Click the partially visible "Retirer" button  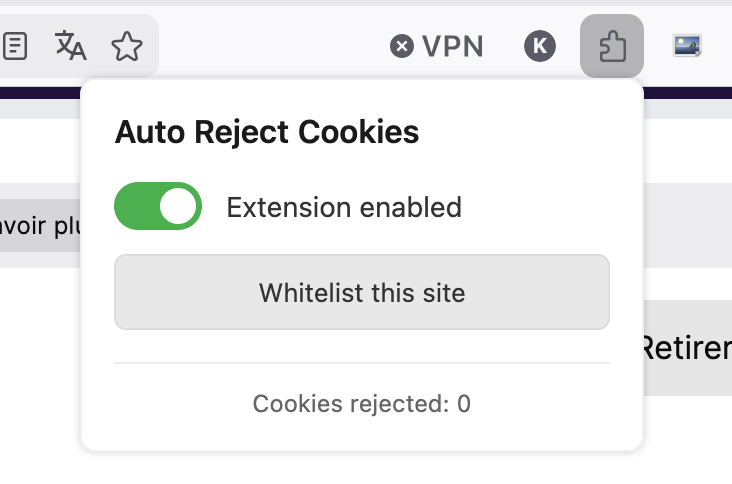tap(686, 347)
